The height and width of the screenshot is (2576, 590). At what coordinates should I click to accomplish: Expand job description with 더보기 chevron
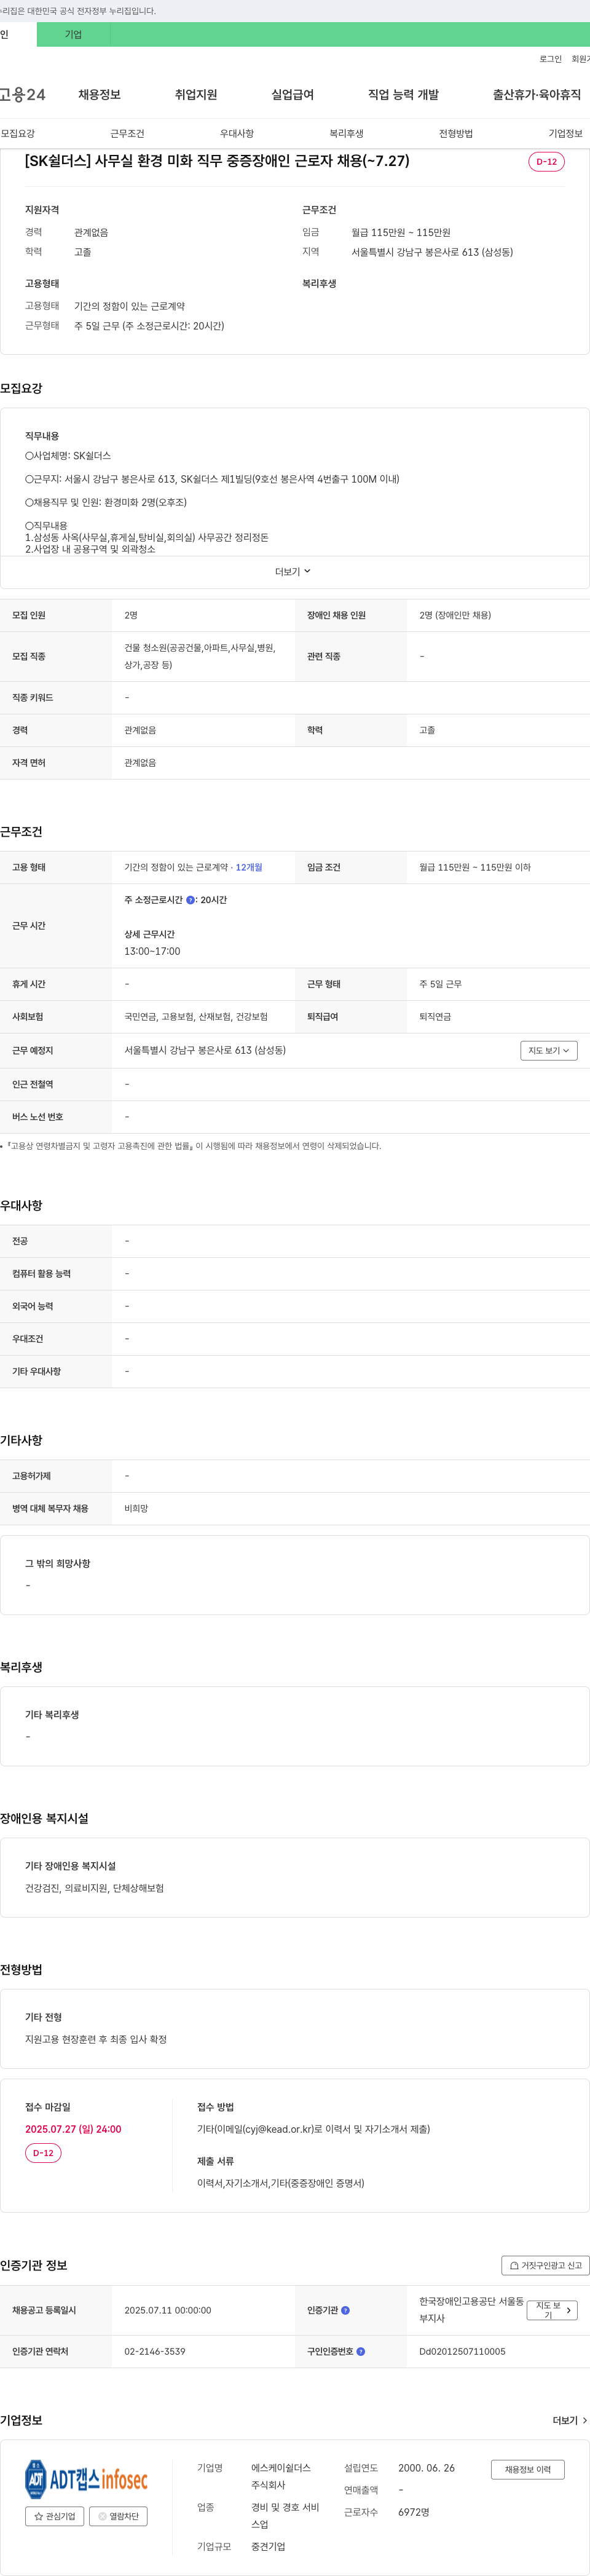(294, 572)
